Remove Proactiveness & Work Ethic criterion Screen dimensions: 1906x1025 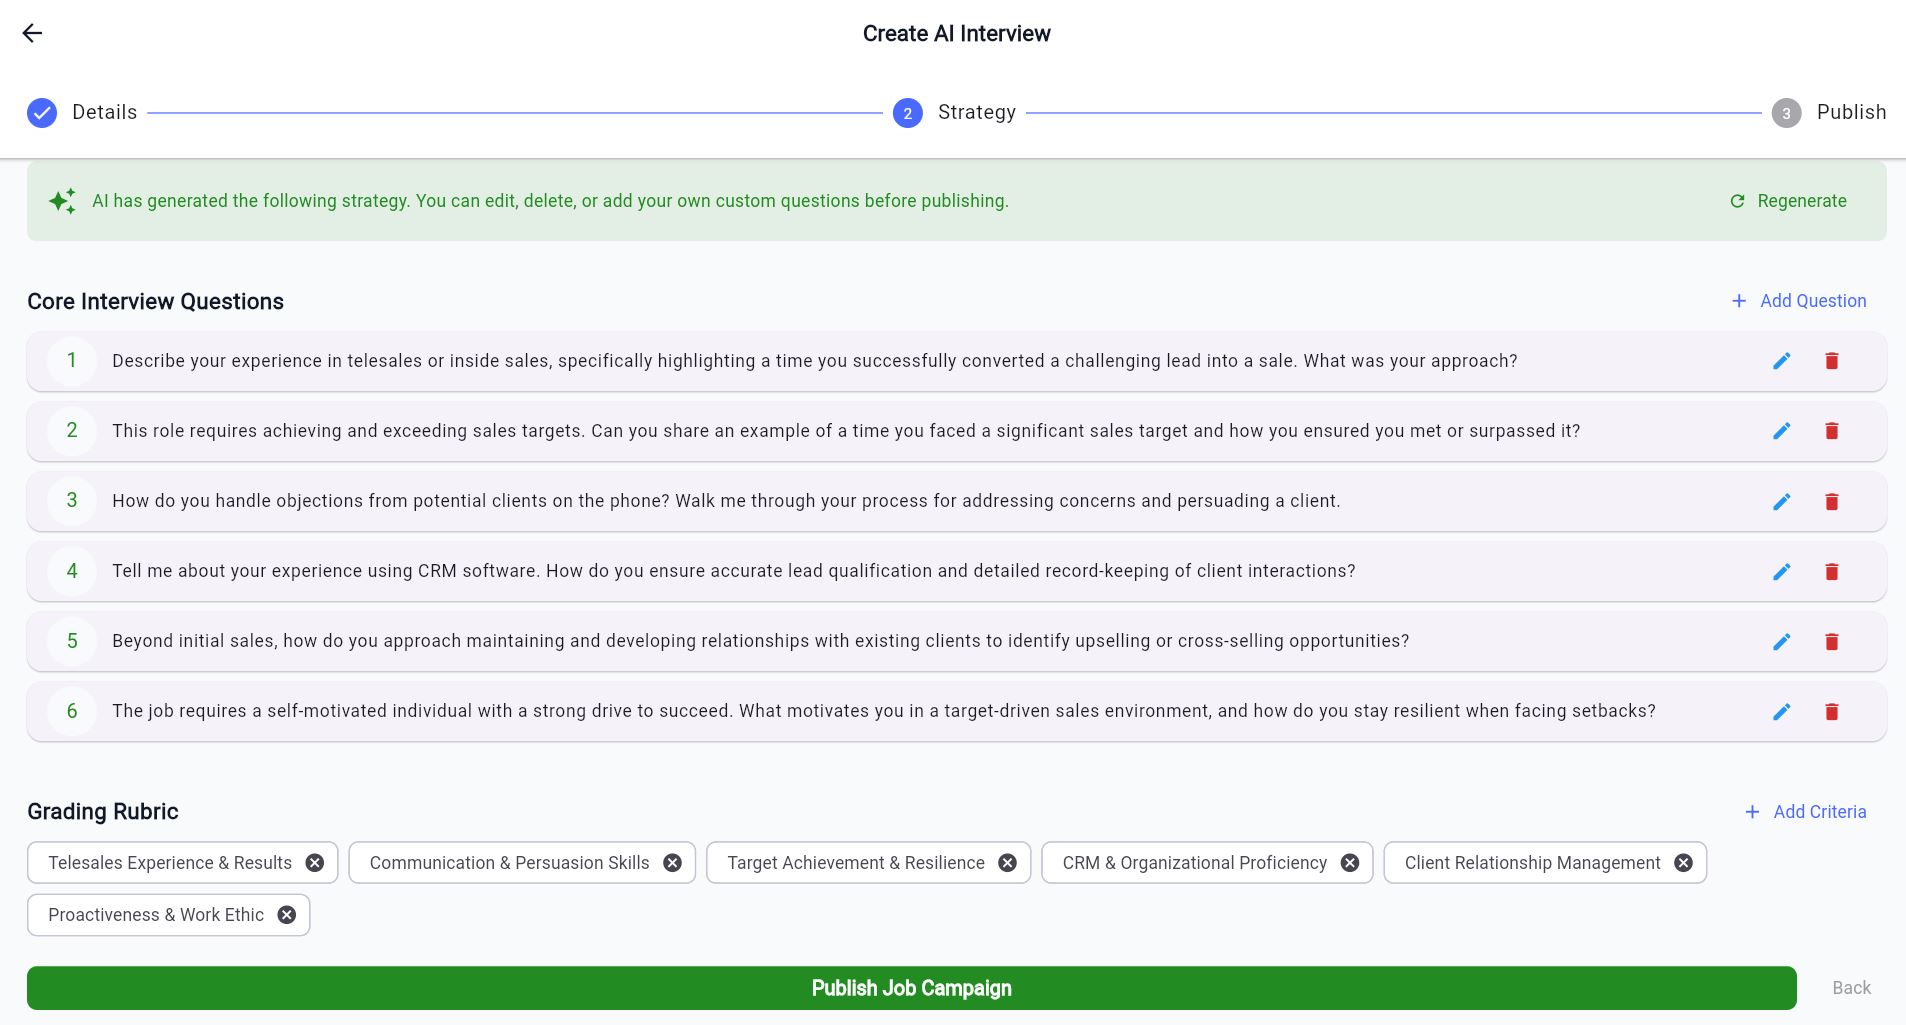(x=286, y=915)
